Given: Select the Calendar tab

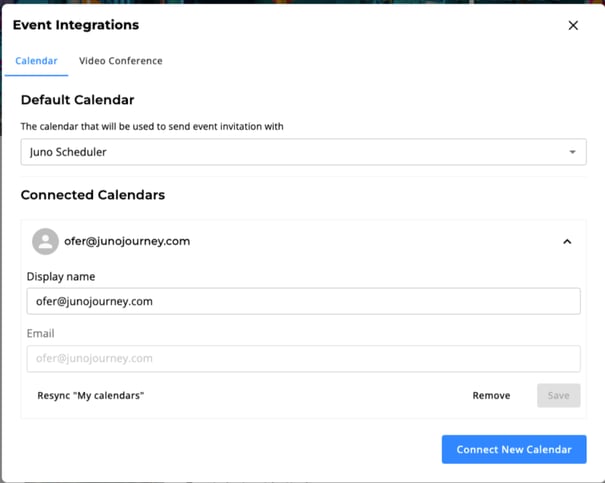Looking at the screenshot, I should (x=36, y=61).
